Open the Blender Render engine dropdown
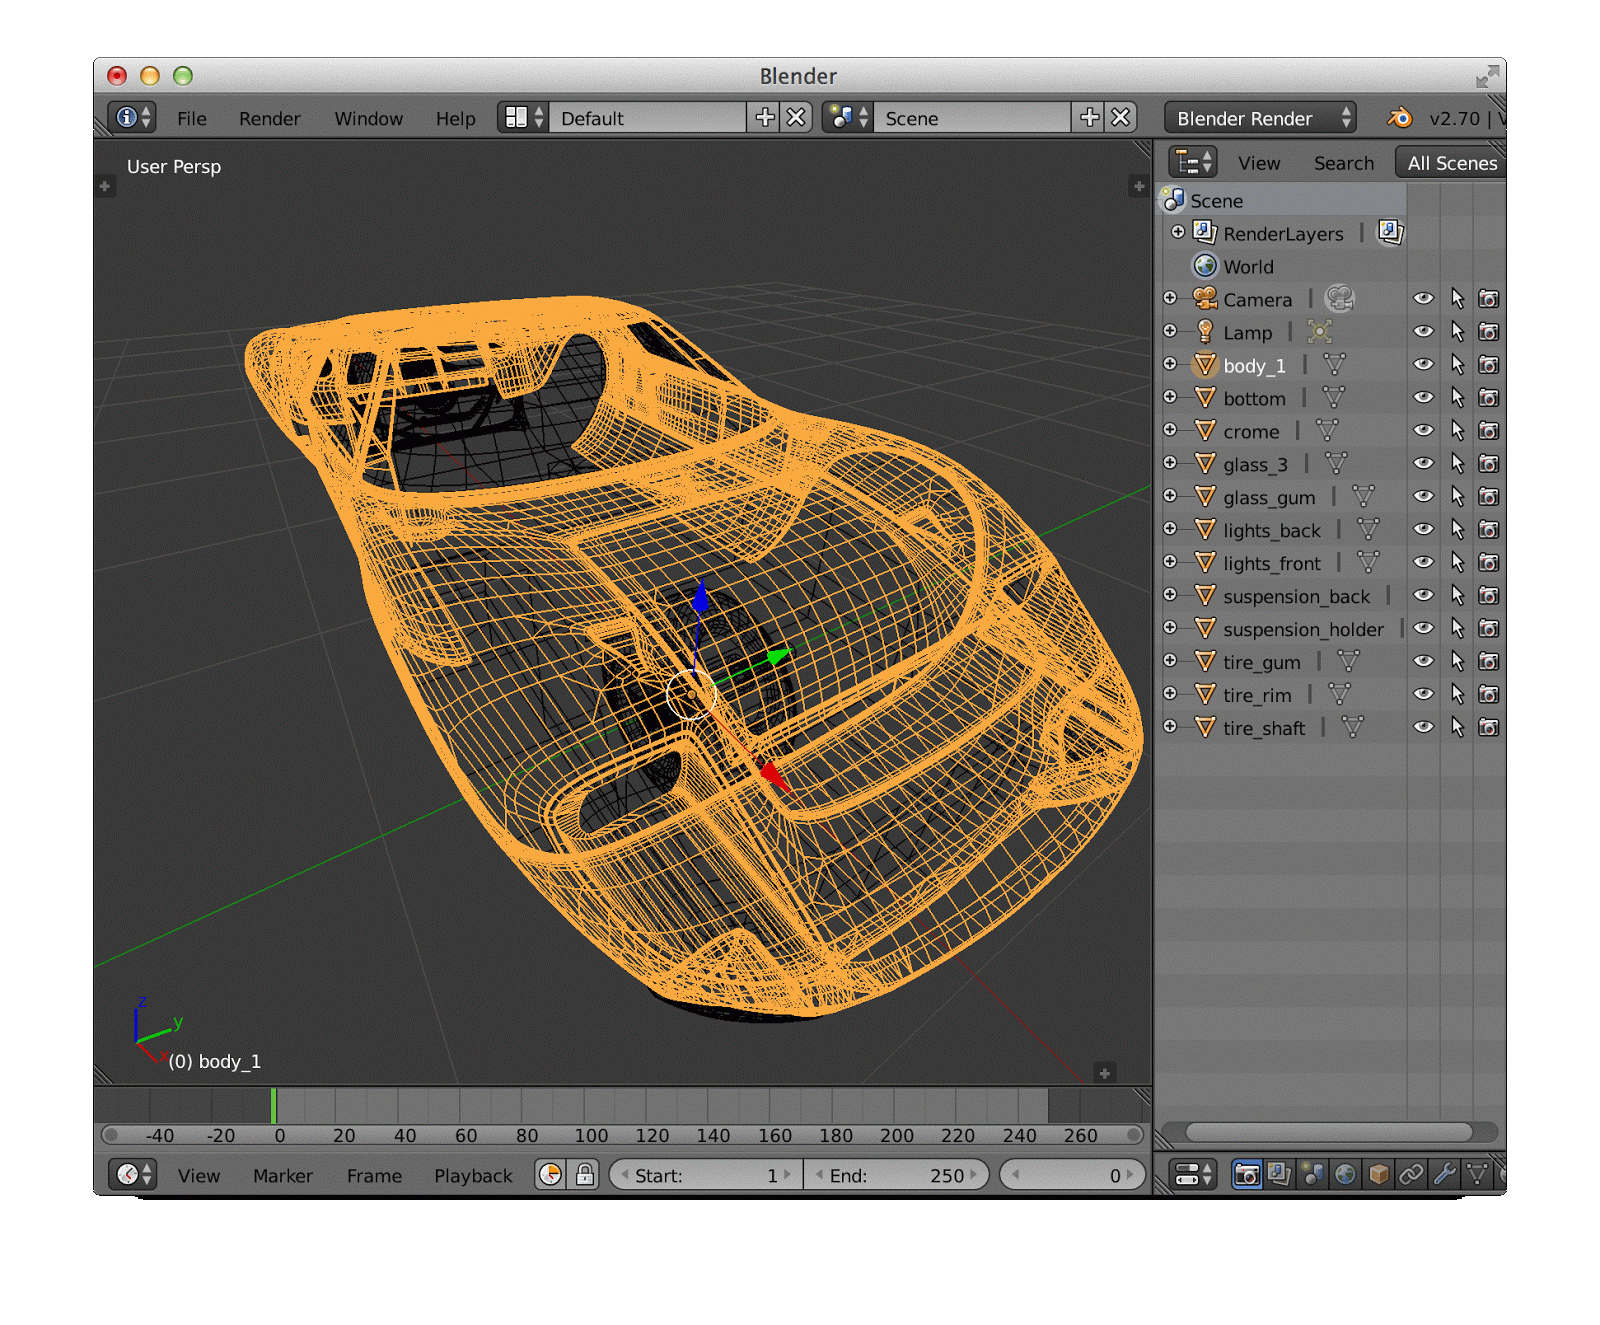This screenshot has height=1325, width=1600. pyautogui.click(x=1261, y=118)
